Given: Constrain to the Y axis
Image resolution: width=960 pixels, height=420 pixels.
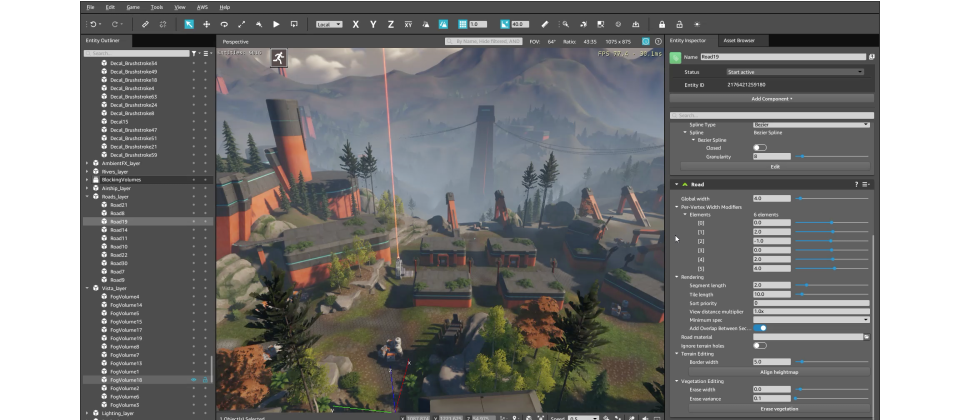Looking at the screenshot, I should pos(373,24).
